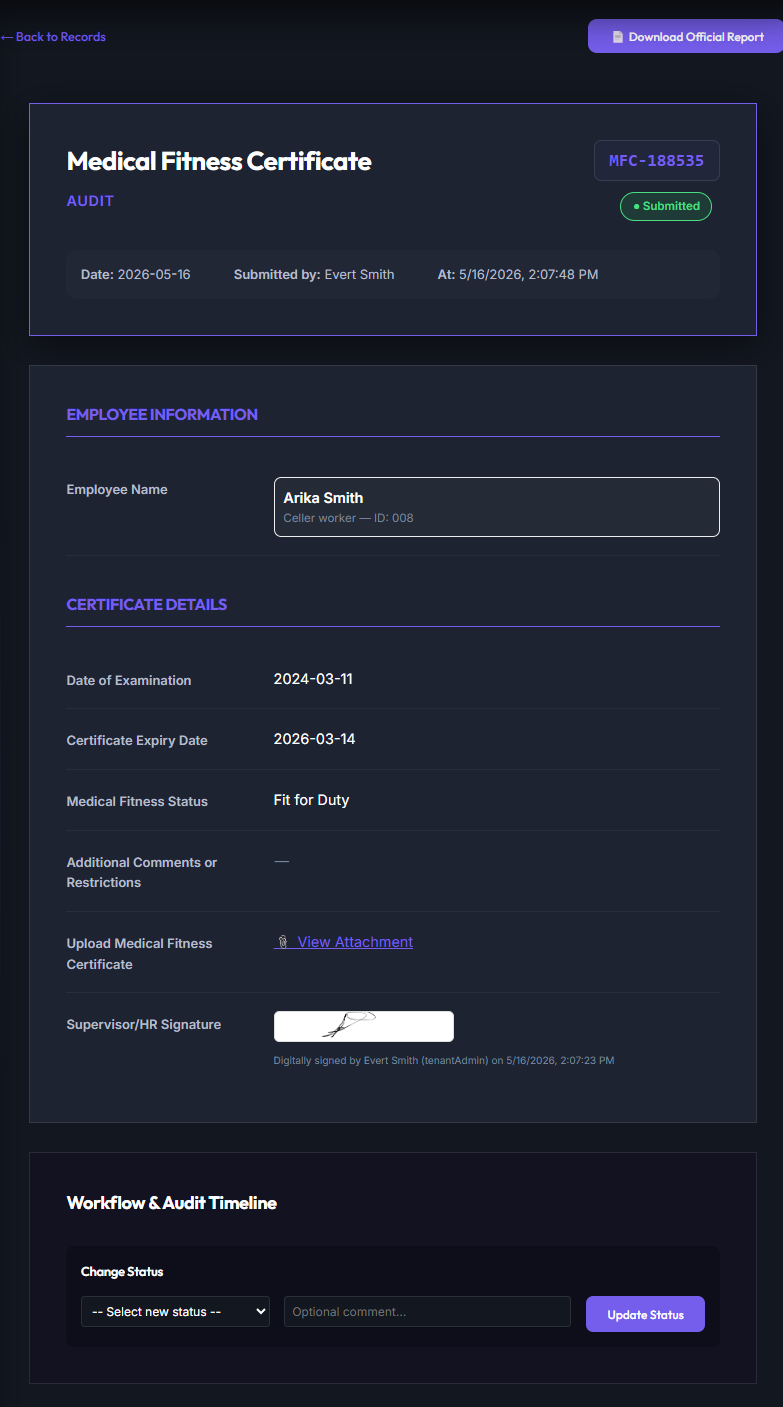Select the Arika Smith employee box
The height and width of the screenshot is (1407, 783).
tap(497, 507)
